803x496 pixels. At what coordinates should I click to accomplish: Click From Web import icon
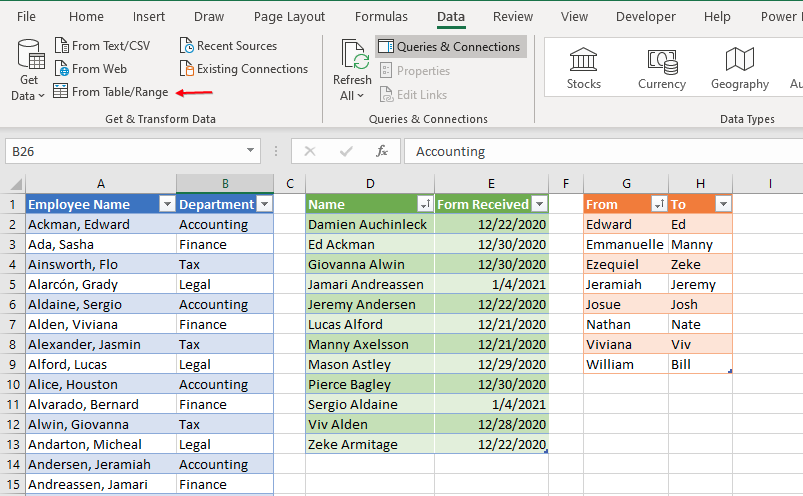tap(62, 69)
